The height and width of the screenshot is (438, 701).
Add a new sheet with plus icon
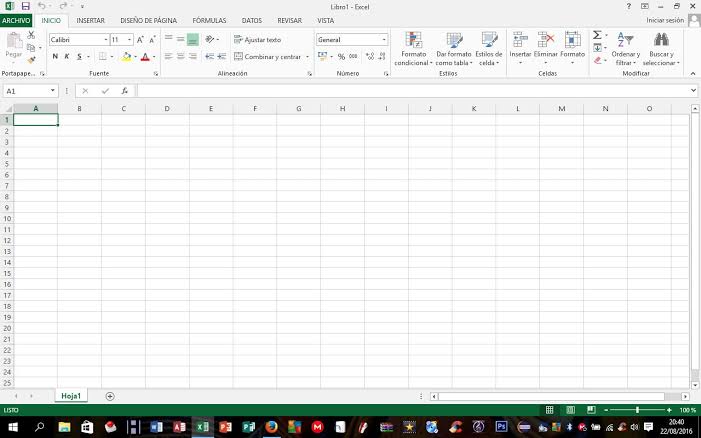pos(110,396)
